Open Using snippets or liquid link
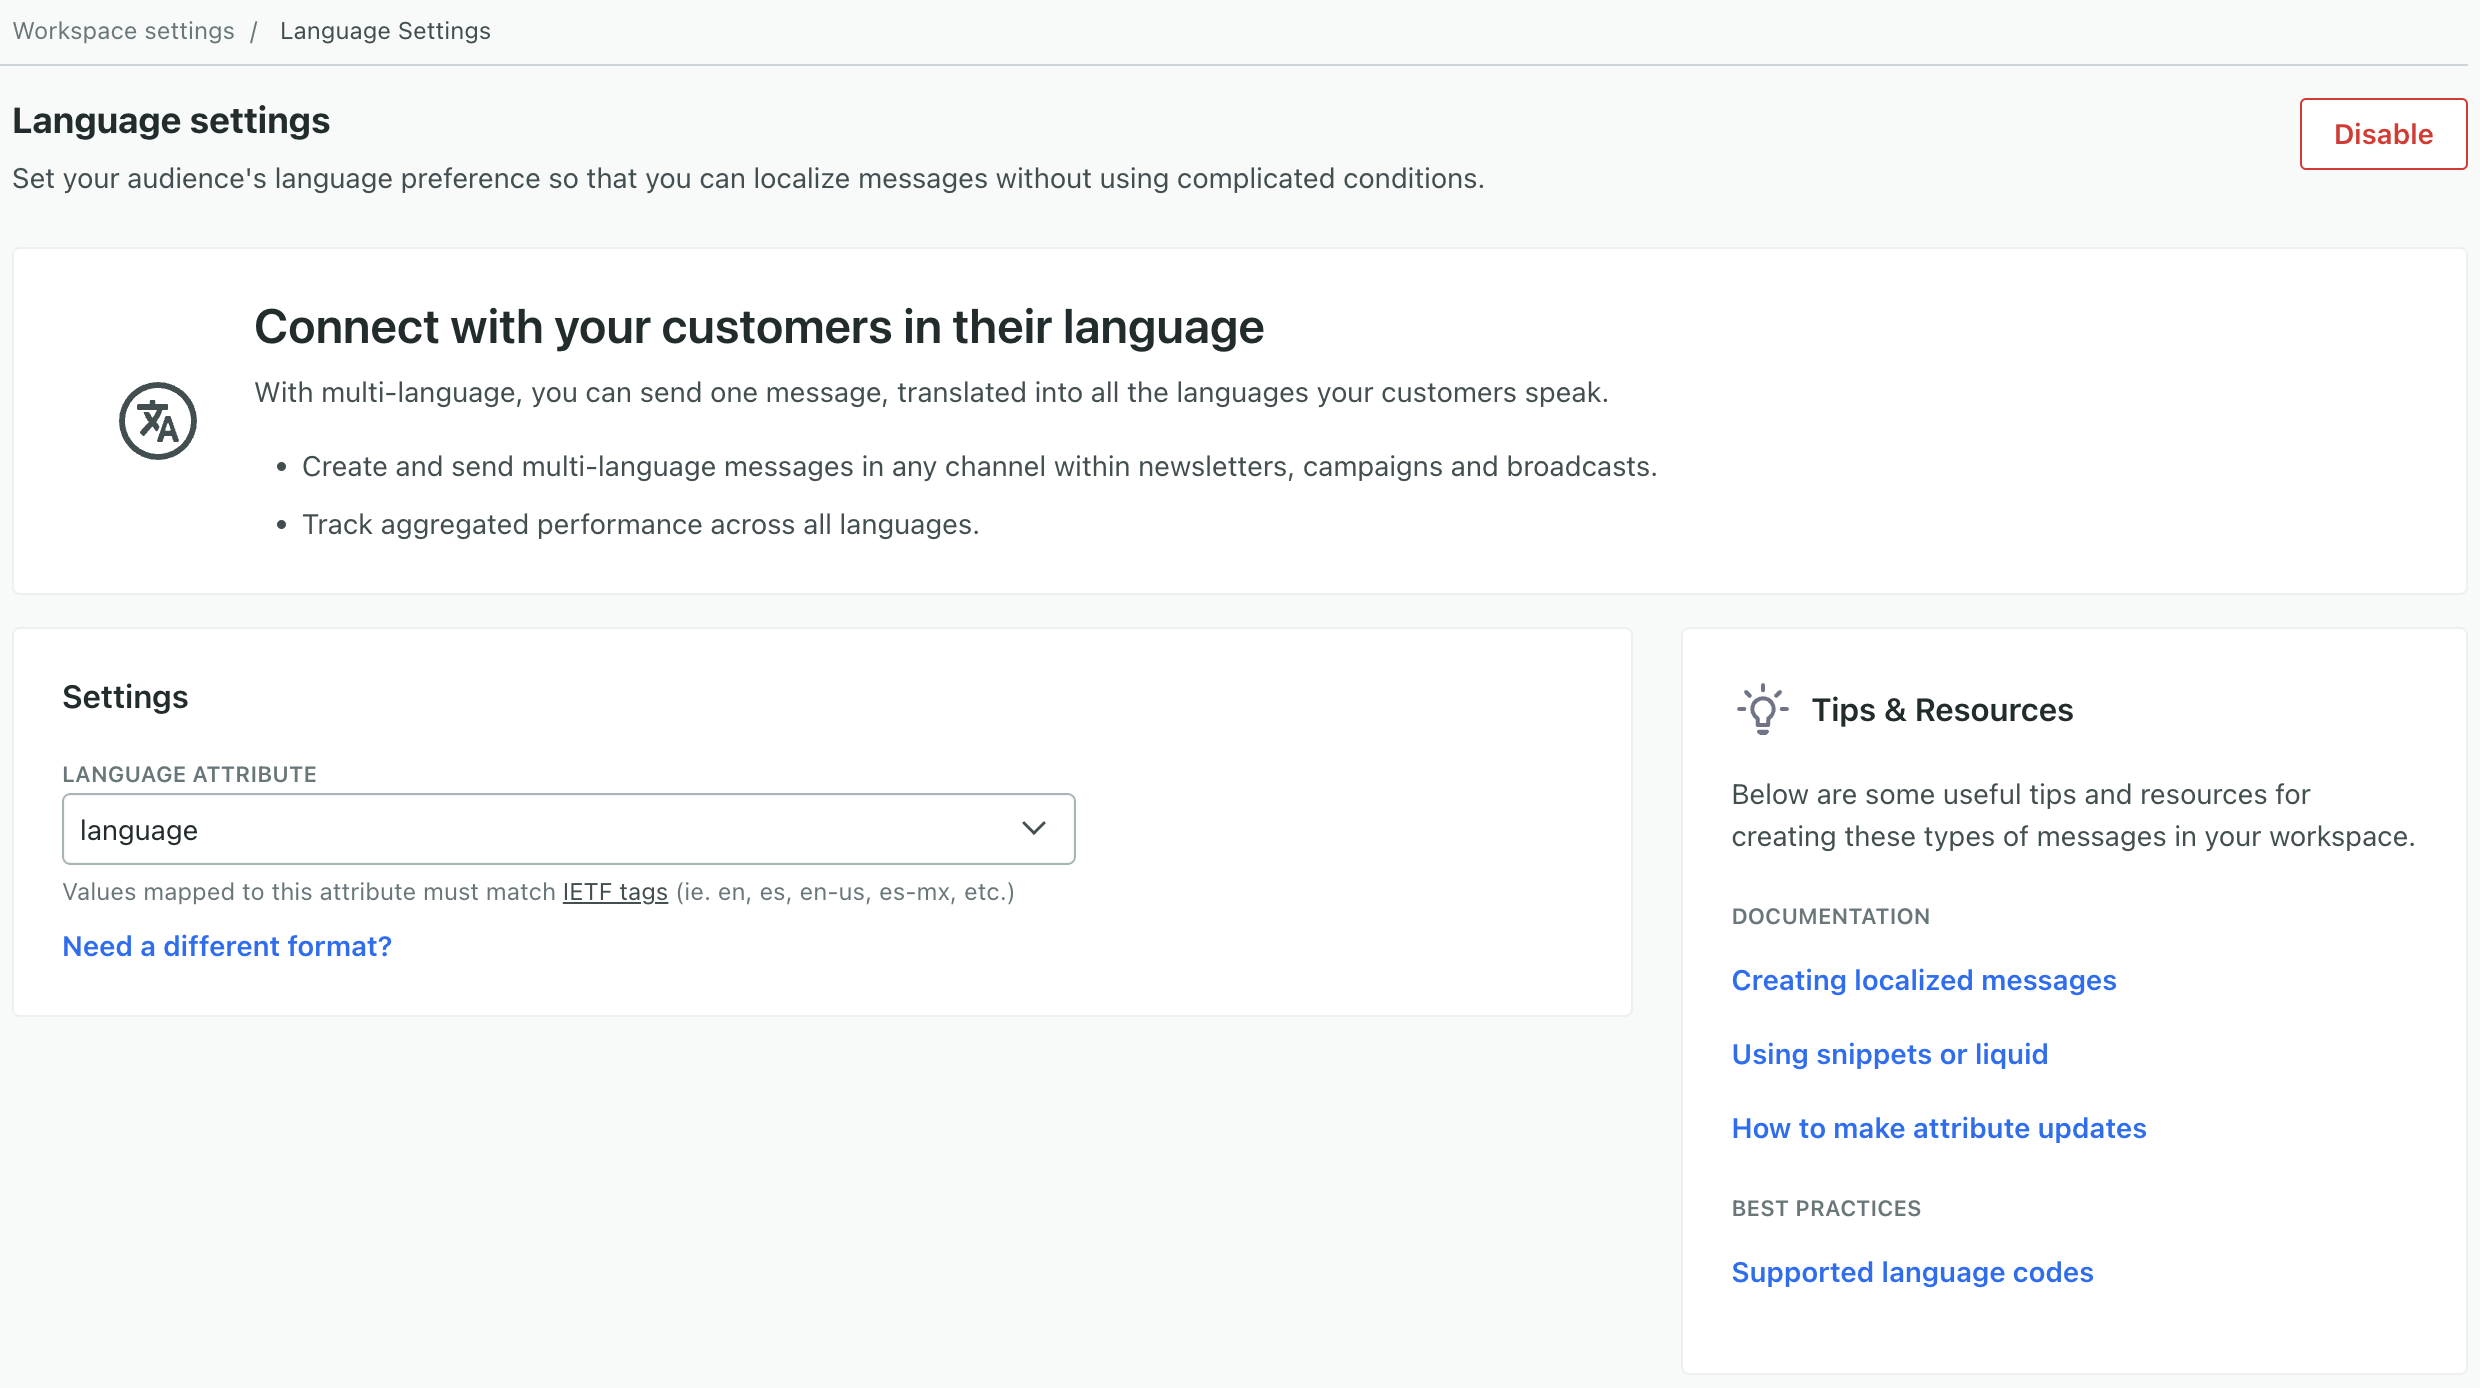This screenshot has width=2480, height=1388. (1889, 1054)
